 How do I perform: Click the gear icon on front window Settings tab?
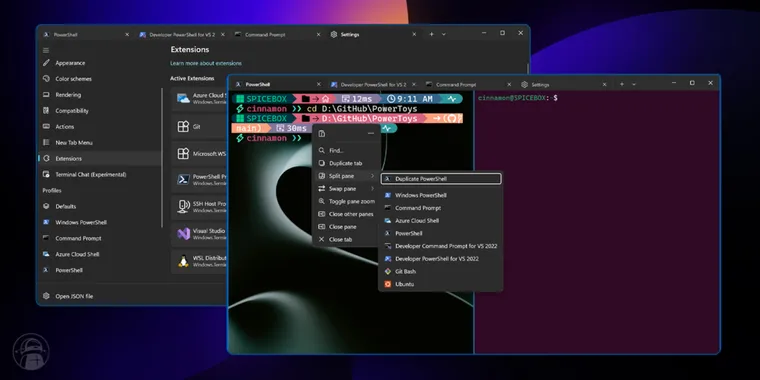[x=524, y=84]
